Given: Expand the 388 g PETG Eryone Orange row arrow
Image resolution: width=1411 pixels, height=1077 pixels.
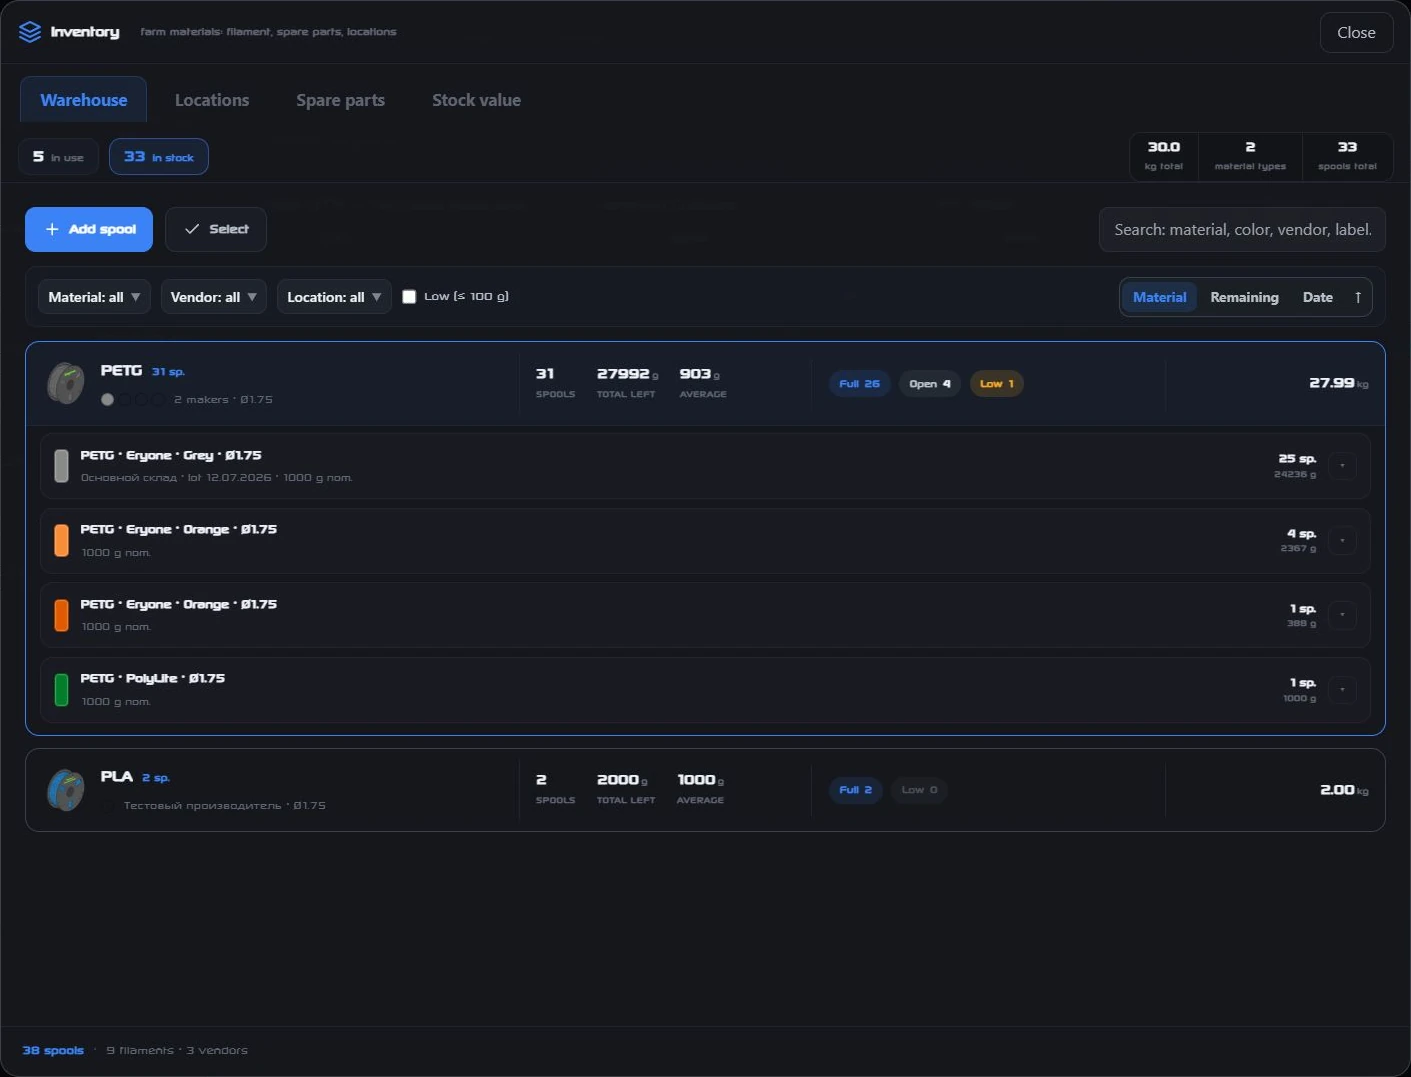Looking at the screenshot, I should pyautogui.click(x=1342, y=615).
